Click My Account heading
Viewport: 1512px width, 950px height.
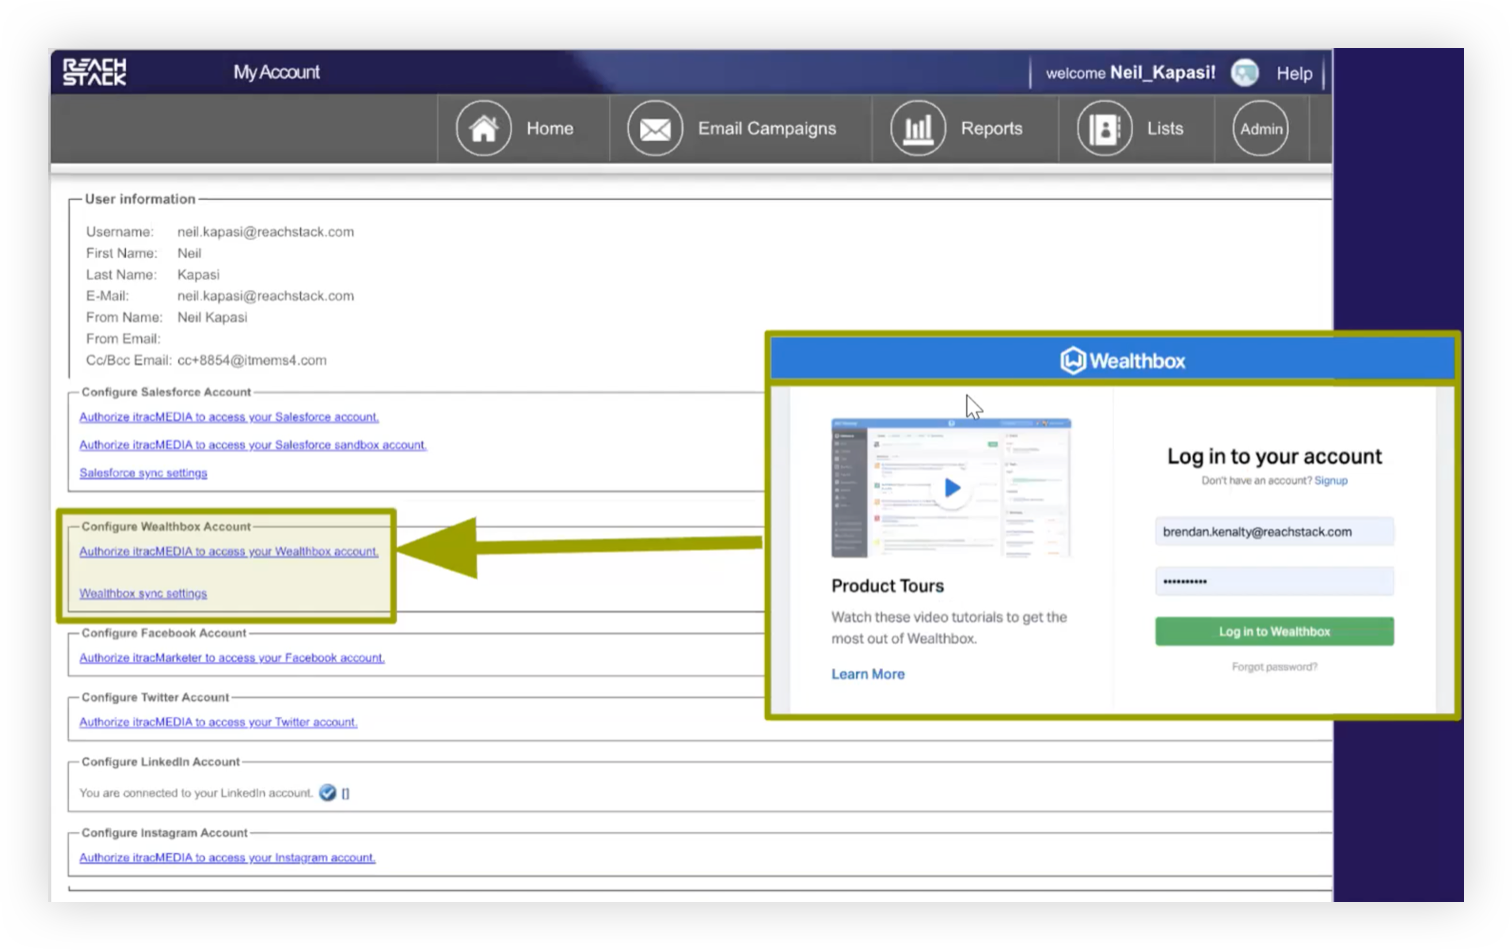click(x=277, y=72)
